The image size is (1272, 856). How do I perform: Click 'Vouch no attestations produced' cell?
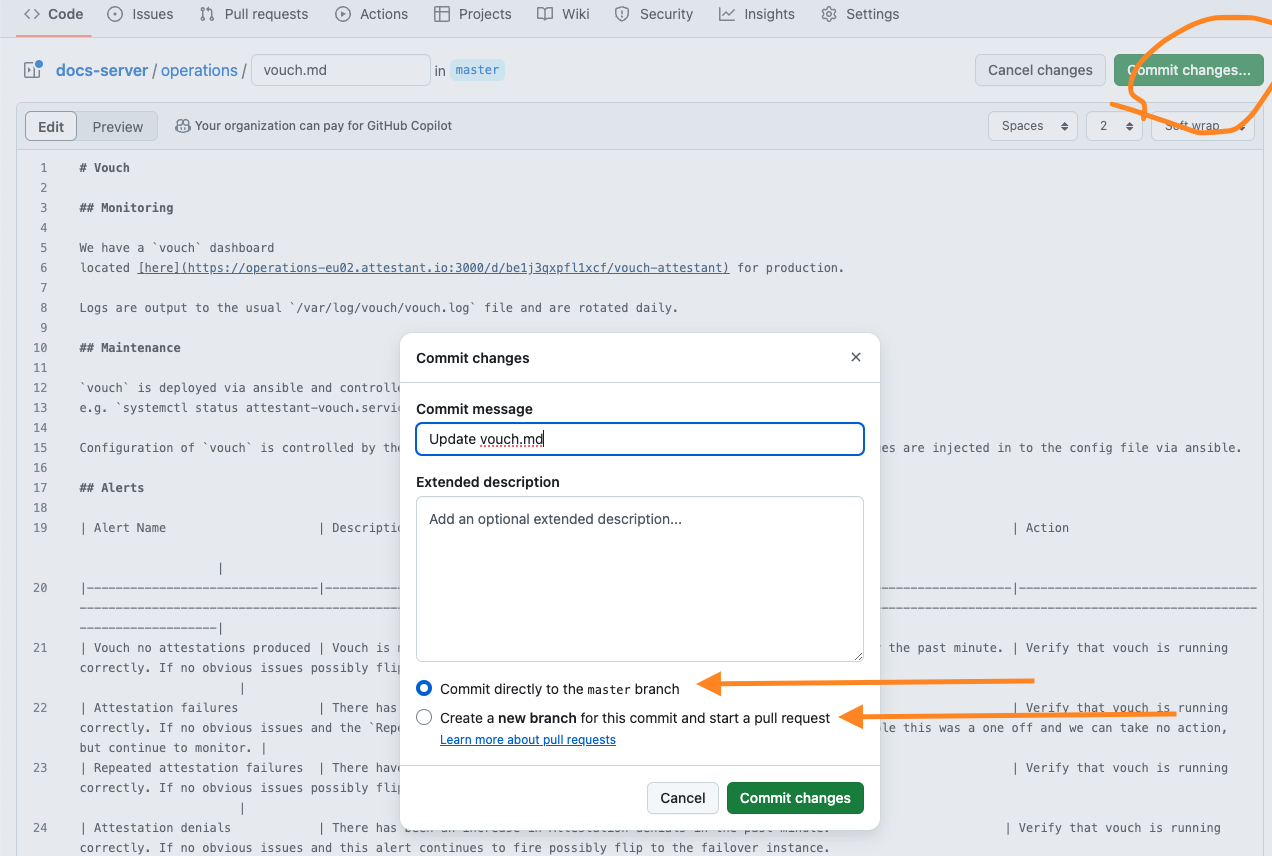point(202,648)
